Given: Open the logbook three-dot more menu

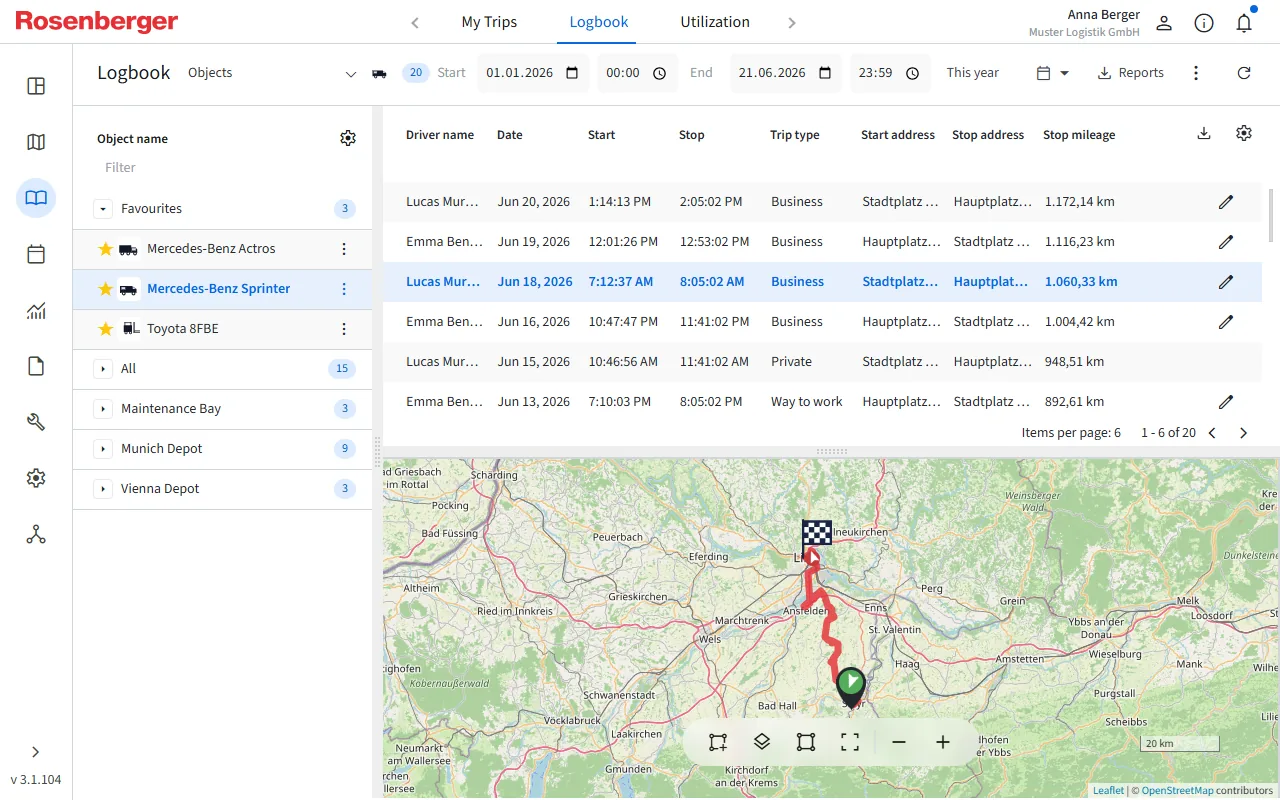Looking at the screenshot, I should (x=1196, y=73).
